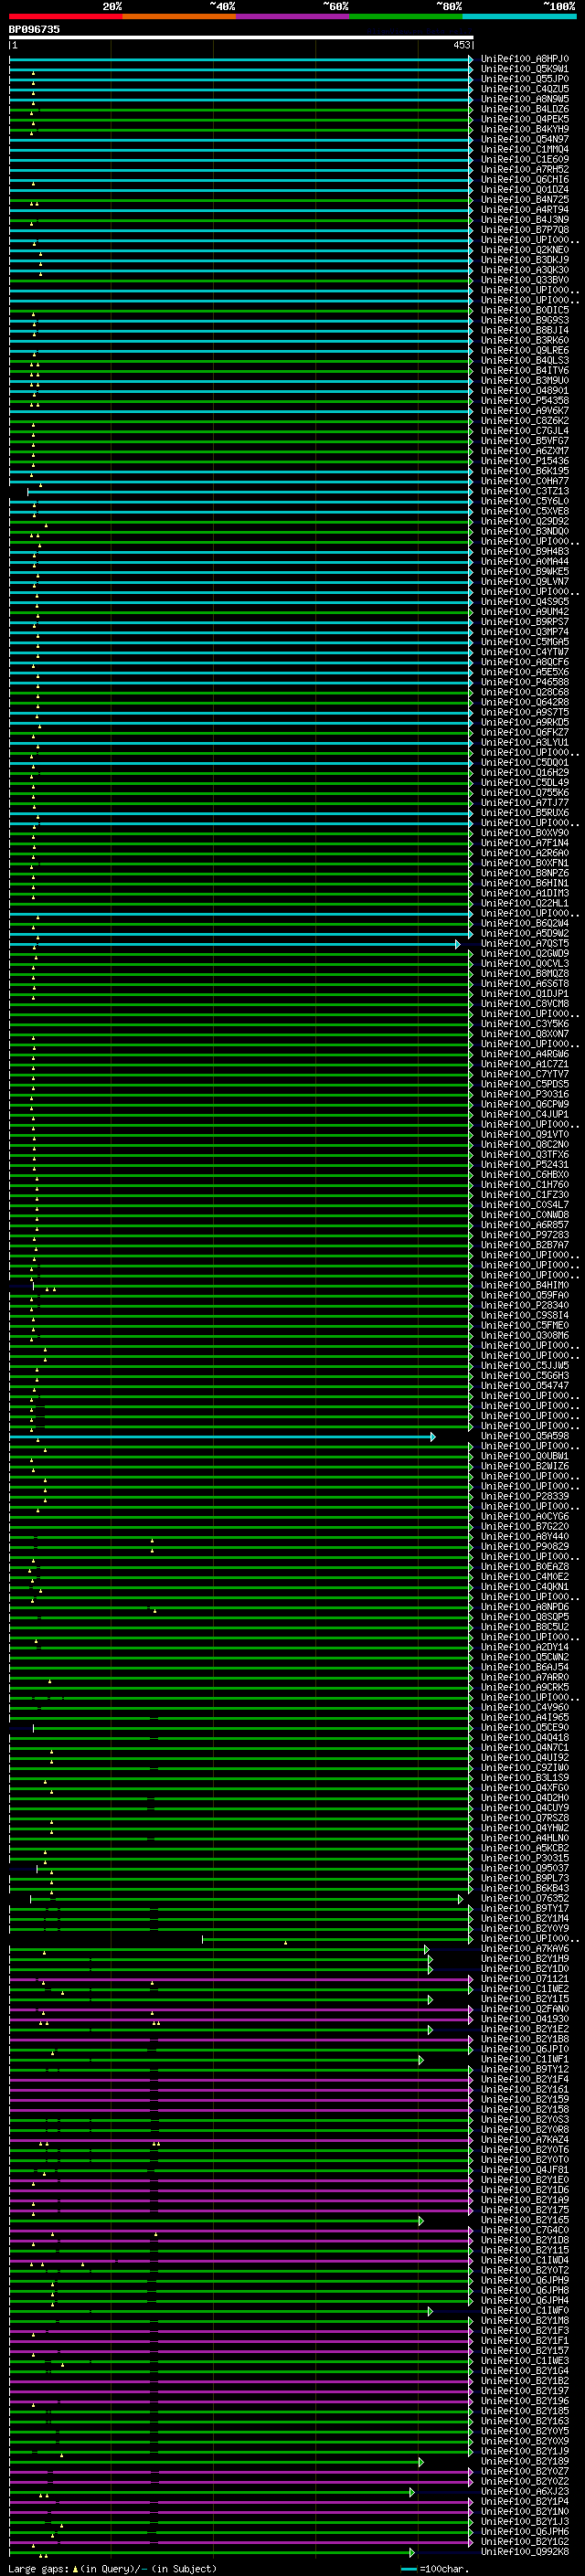The image size is (585, 2576).
Task: Select the UniRef100_B2Y1D6 label
Action: (524, 2190)
